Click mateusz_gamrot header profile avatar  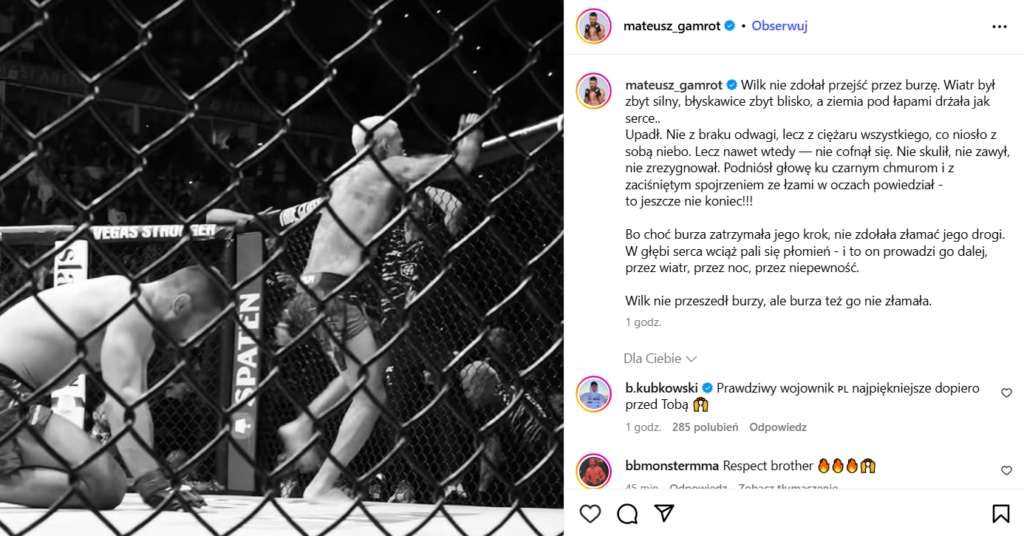tap(593, 27)
